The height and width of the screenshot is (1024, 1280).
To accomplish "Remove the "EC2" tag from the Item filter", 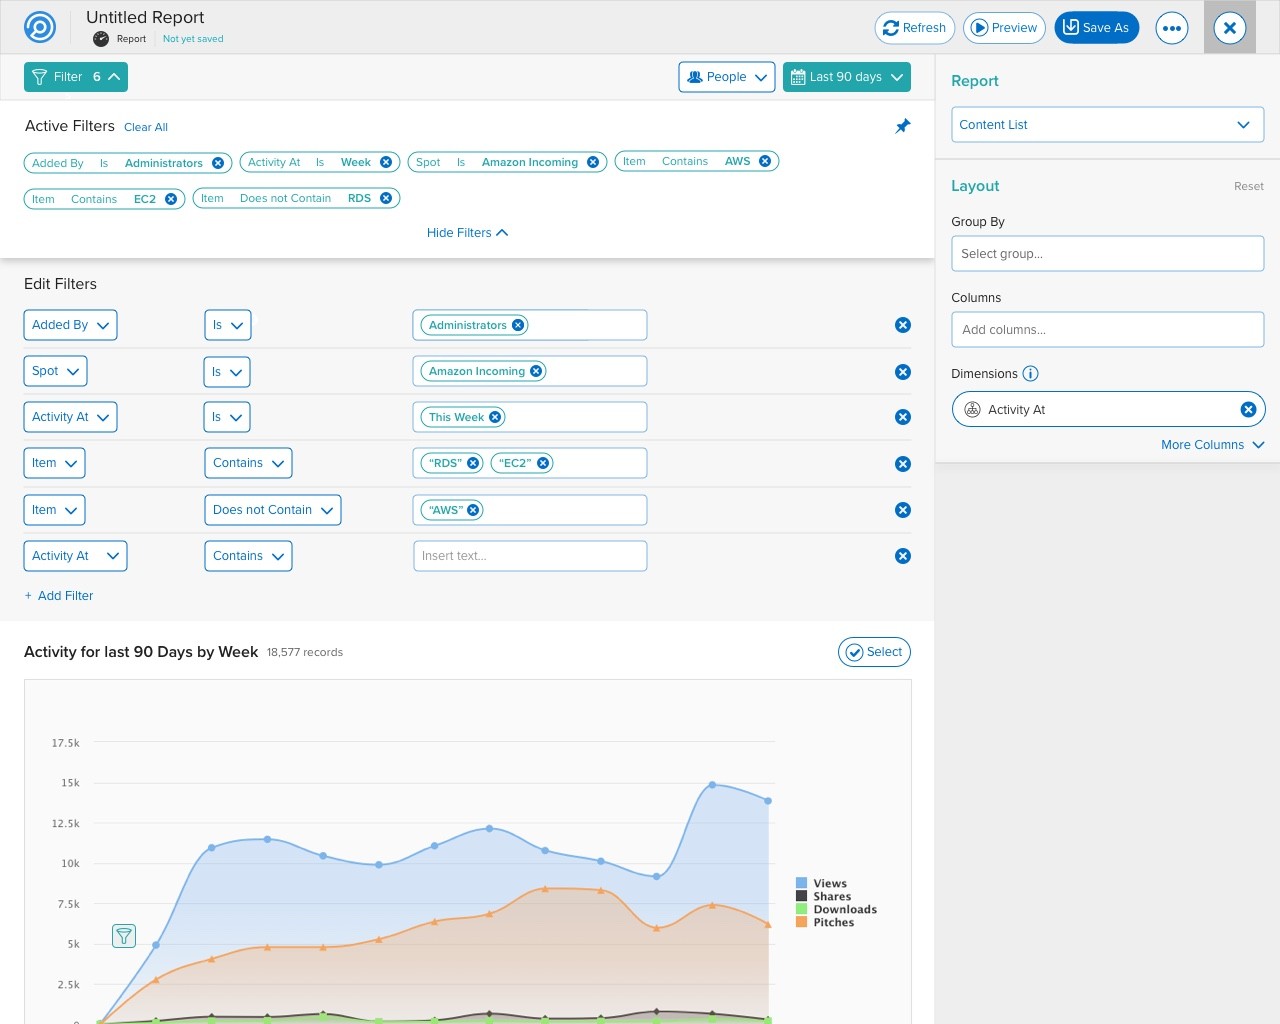I will (x=543, y=463).
